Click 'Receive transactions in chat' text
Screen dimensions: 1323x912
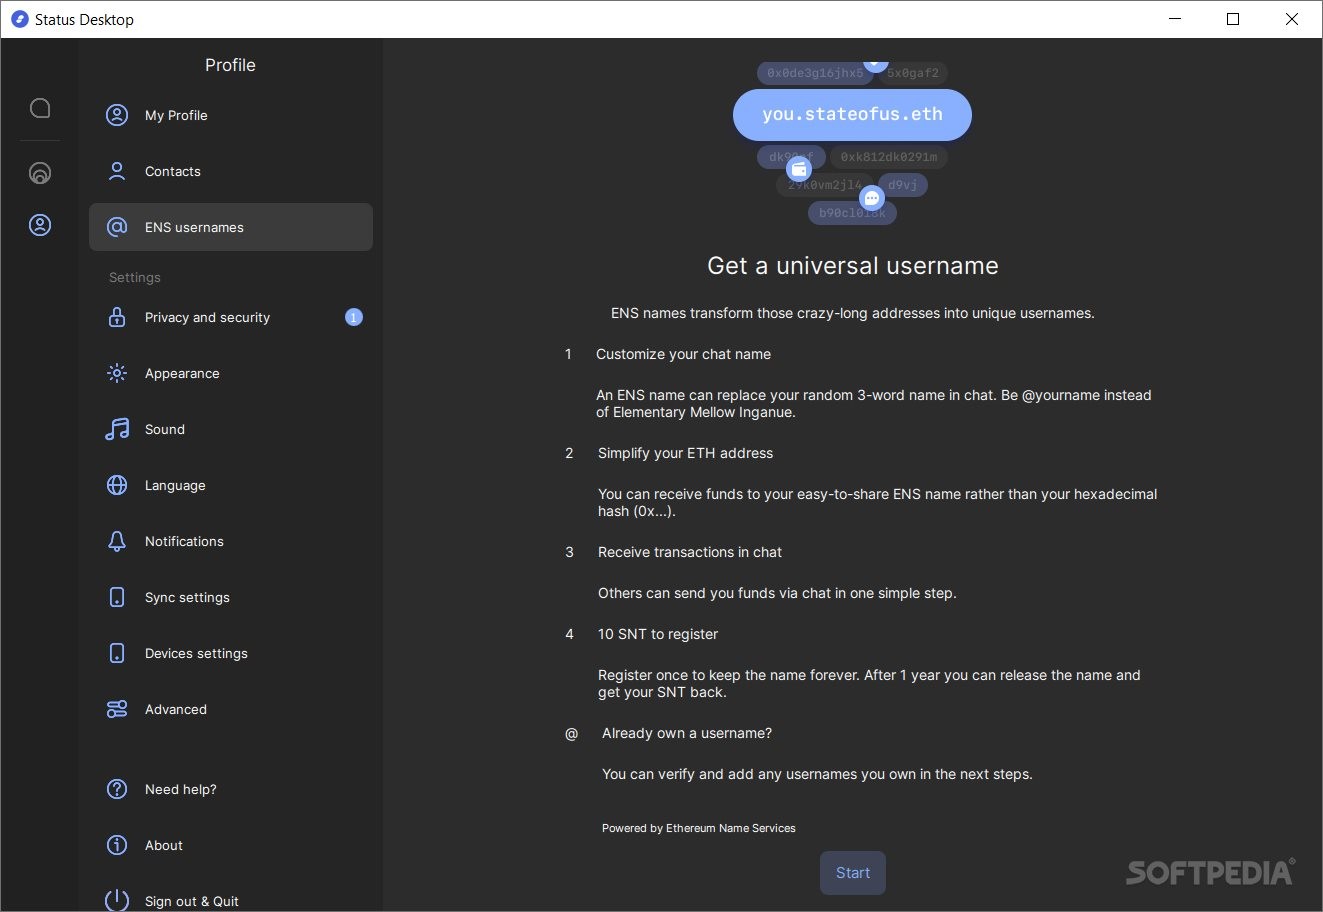coord(690,552)
